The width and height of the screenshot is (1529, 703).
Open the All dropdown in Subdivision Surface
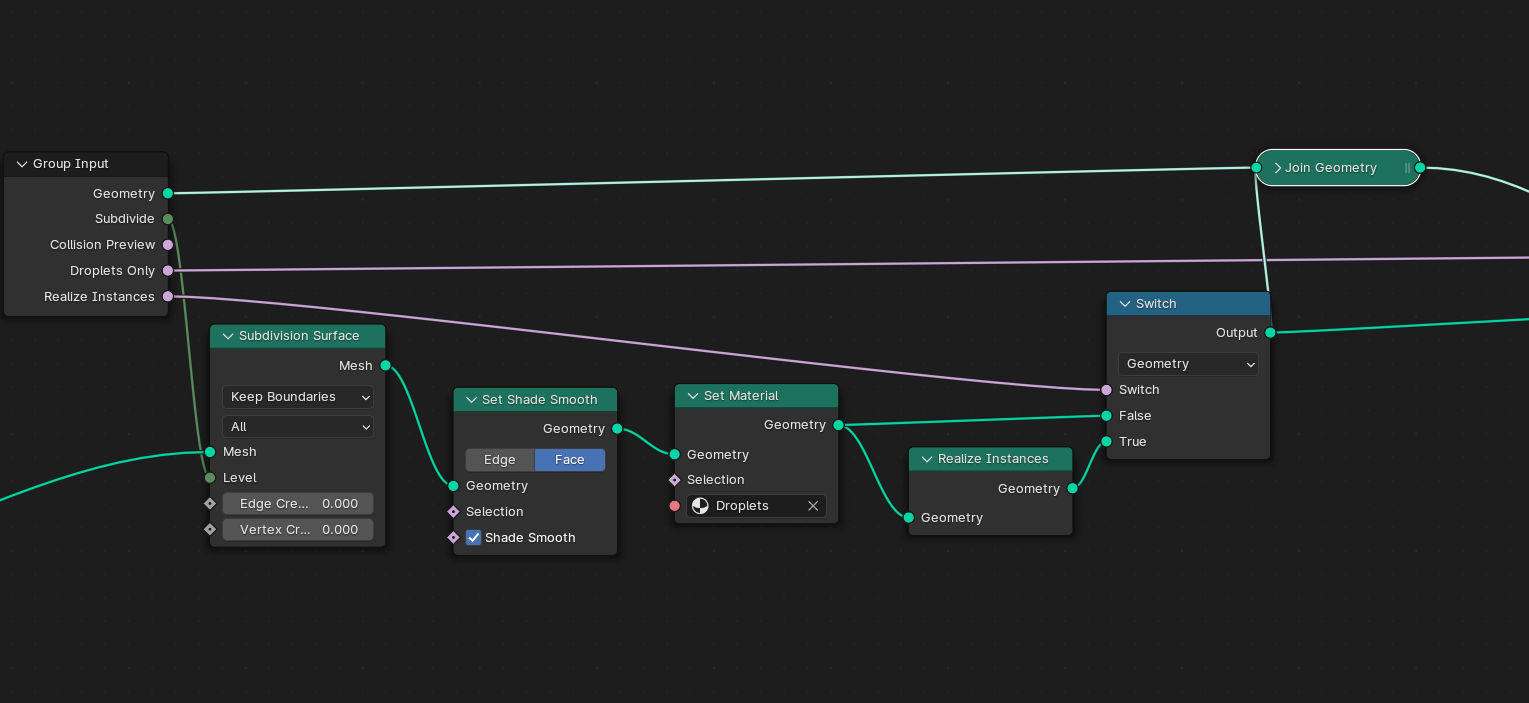pos(297,427)
